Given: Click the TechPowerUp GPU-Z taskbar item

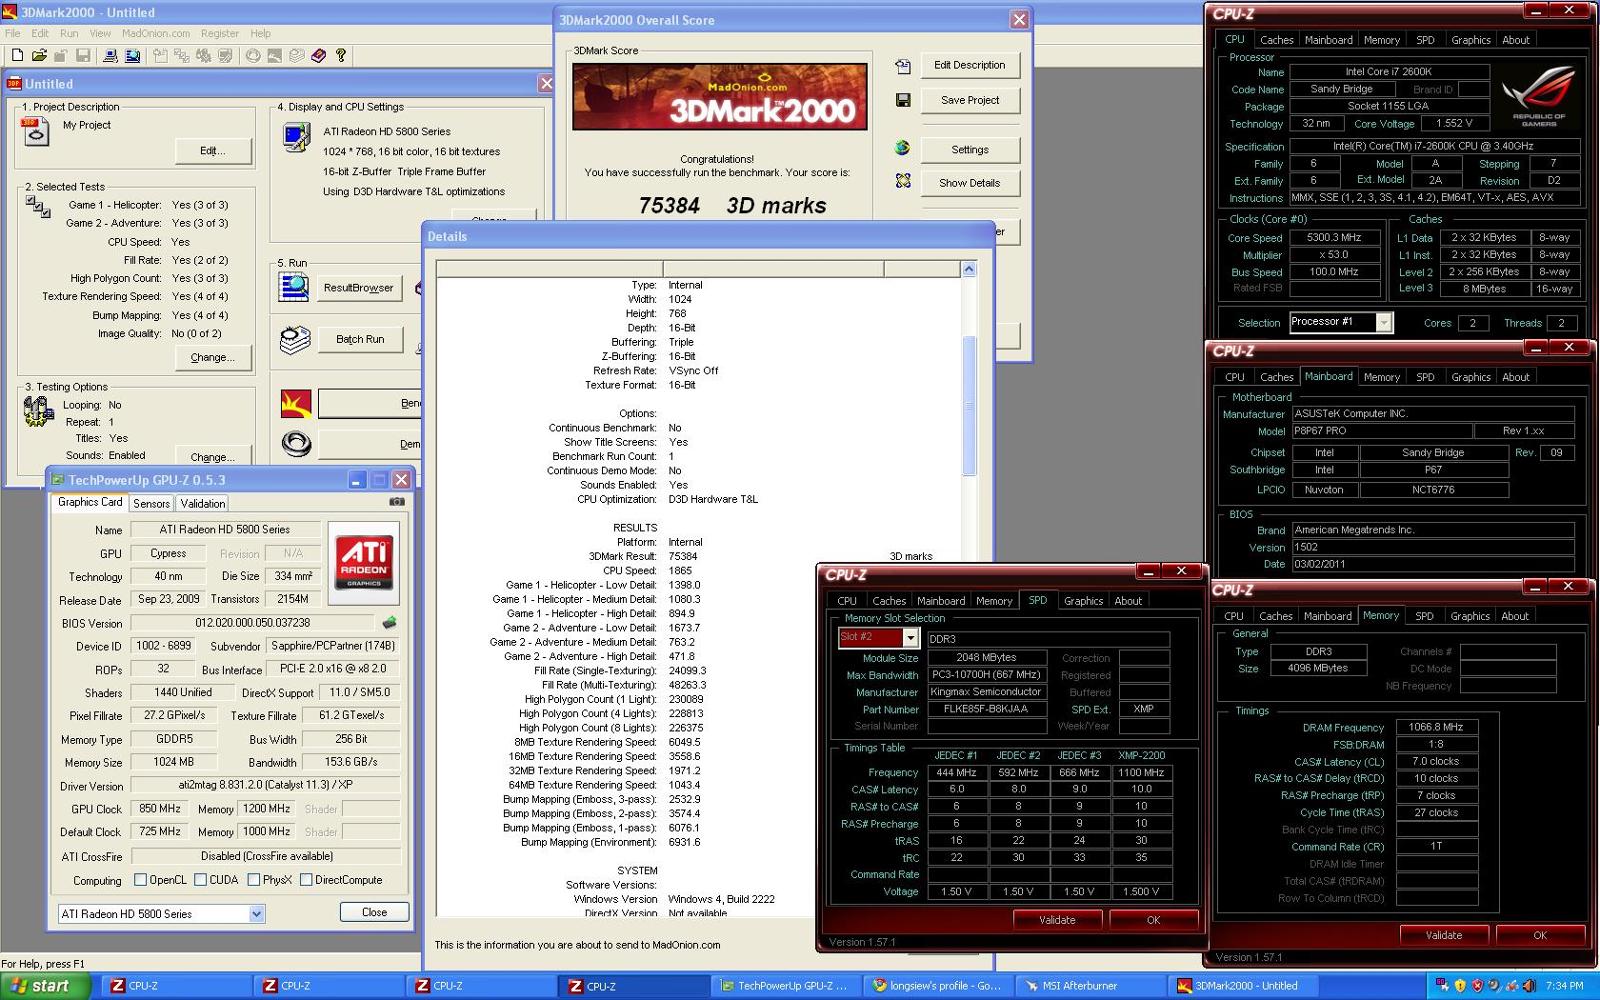Looking at the screenshot, I should (x=788, y=986).
